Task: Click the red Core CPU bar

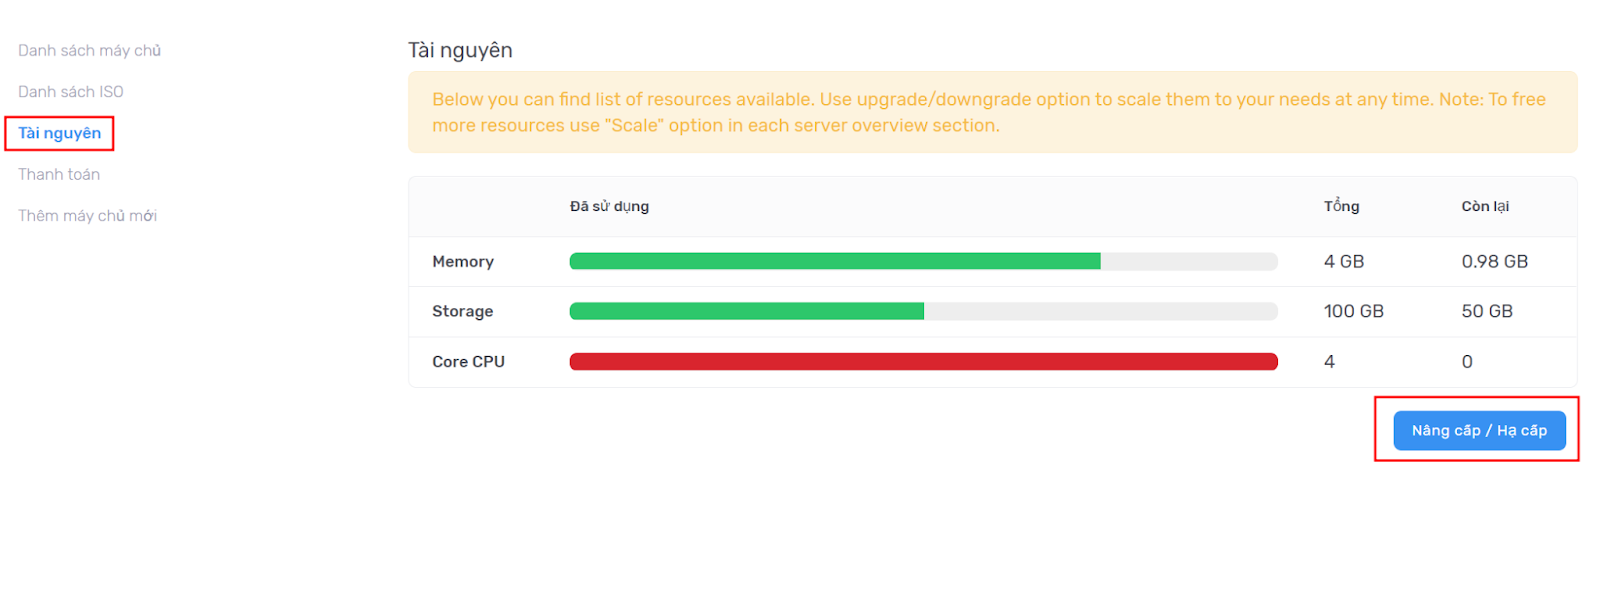Action: tap(923, 361)
